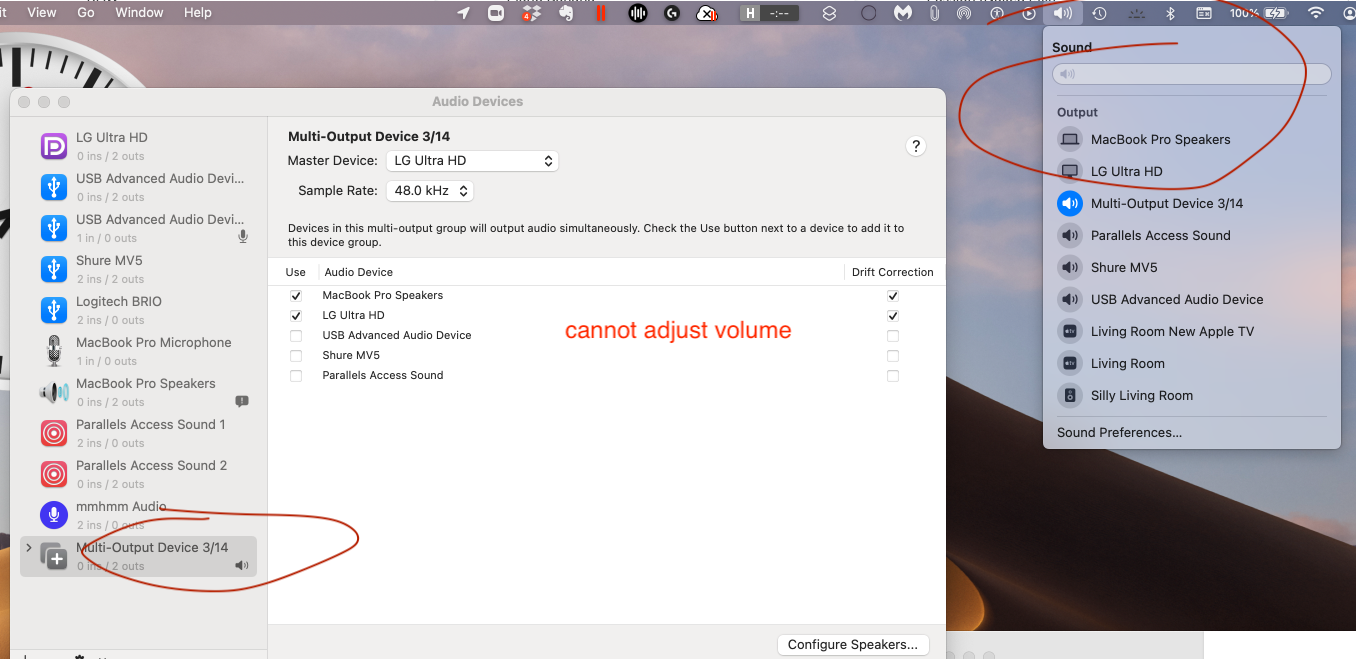Select USB Advanced Audio Device with 1 in
1356x659 pixels.
coord(138,228)
